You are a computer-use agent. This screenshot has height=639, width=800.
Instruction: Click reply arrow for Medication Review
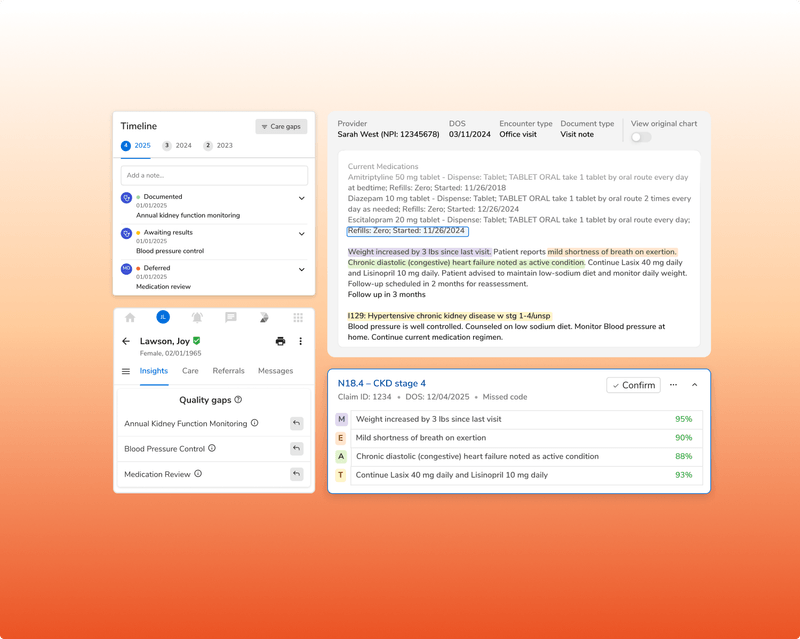(296, 474)
